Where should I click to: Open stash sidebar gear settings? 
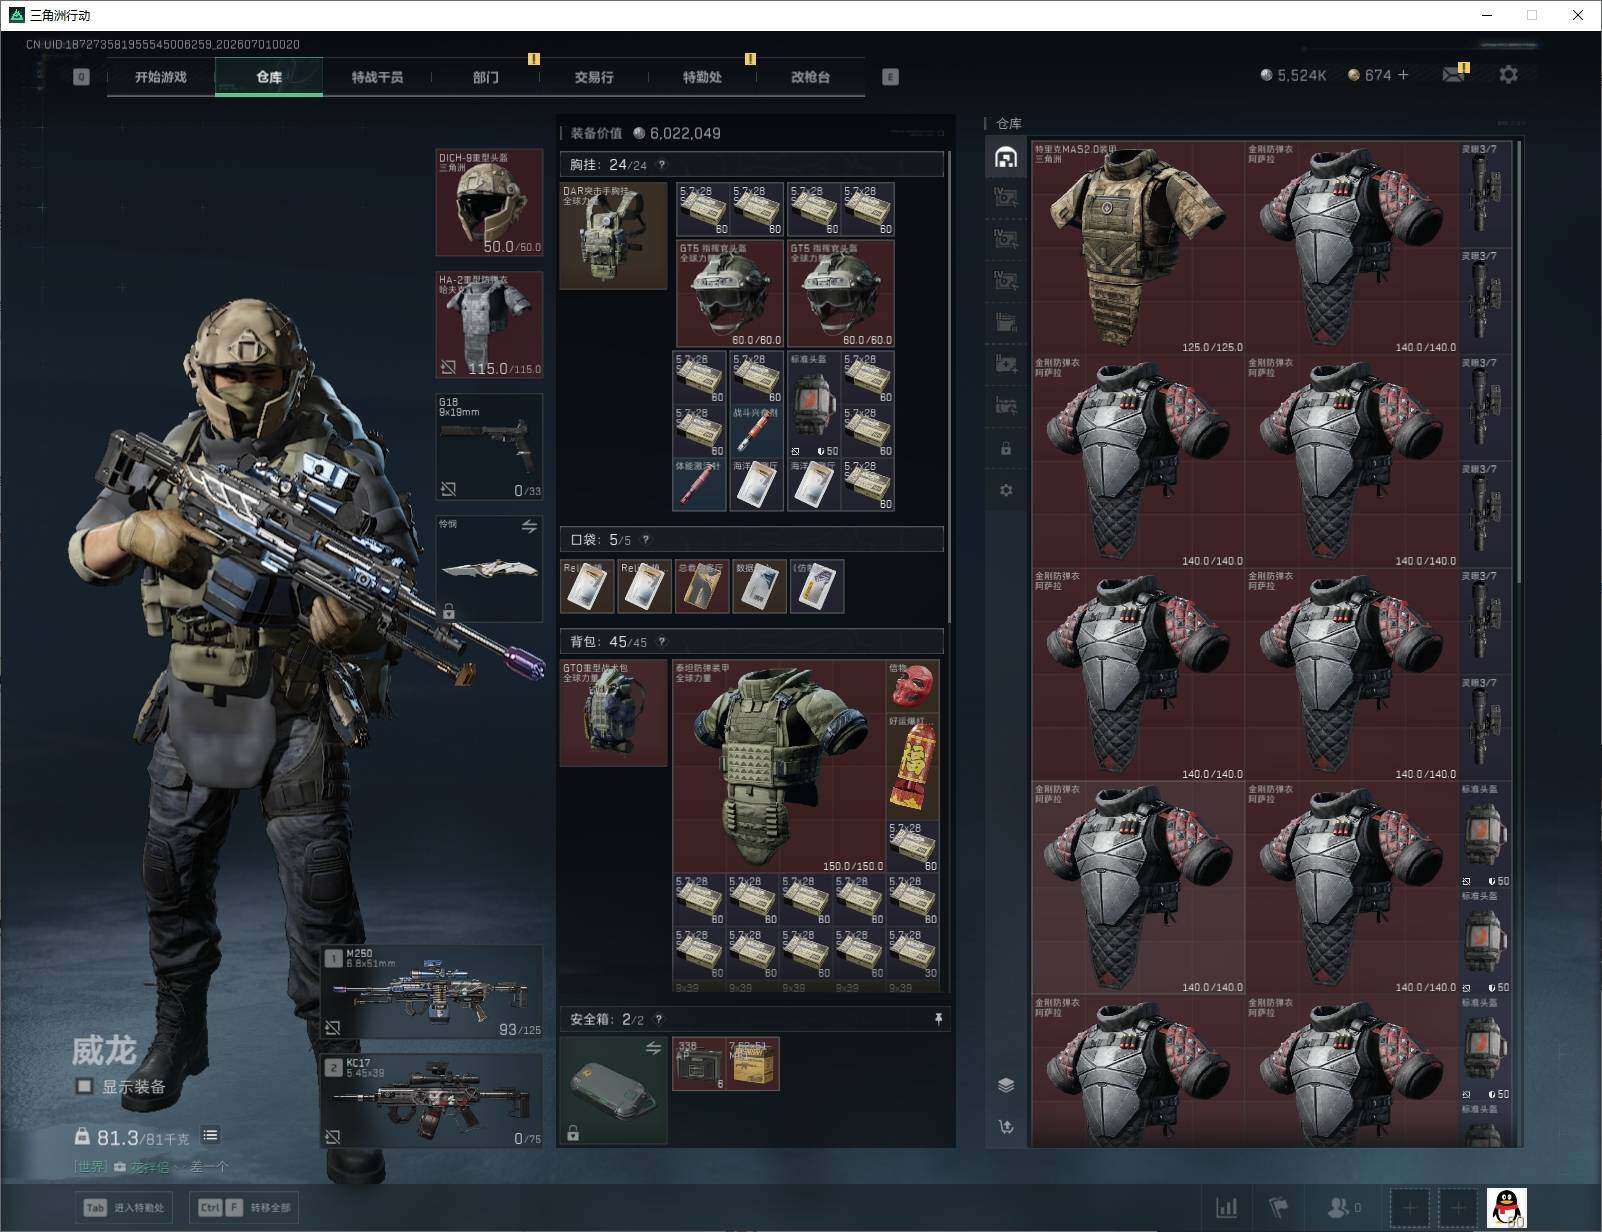coord(1006,490)
